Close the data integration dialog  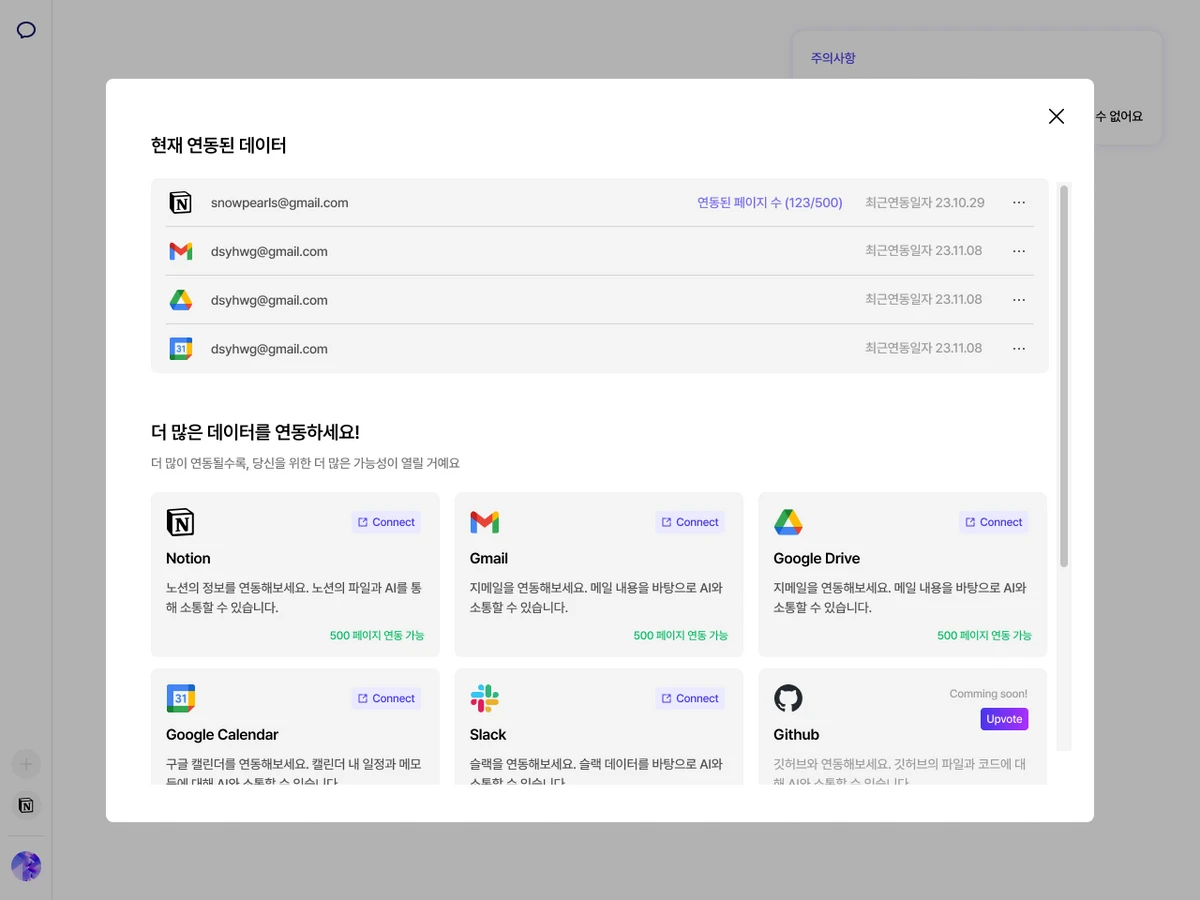(x=1056, y=116)
